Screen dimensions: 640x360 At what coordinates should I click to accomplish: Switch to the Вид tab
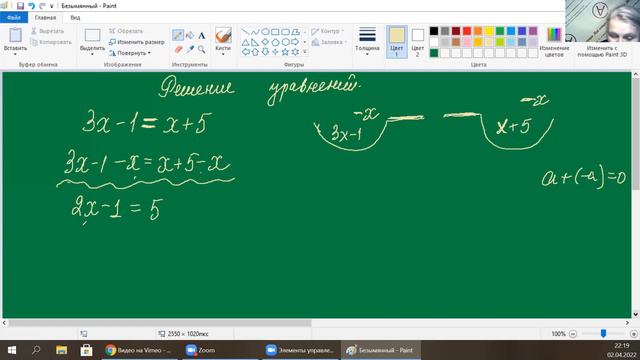[x=75, y=18]
